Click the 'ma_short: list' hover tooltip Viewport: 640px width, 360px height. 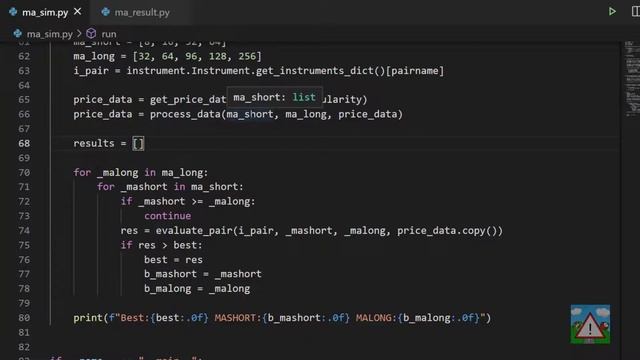coord(275,97)
